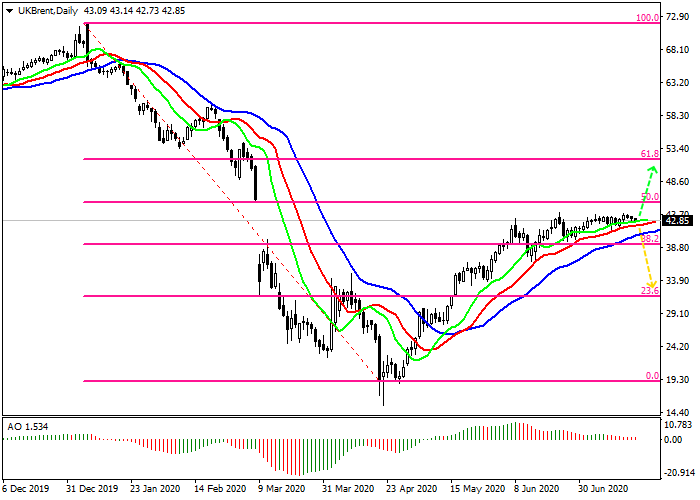This screenshot has width=700, height=500.
Task: Click the AO 1.534 indicator label
Action: (27, 426)
